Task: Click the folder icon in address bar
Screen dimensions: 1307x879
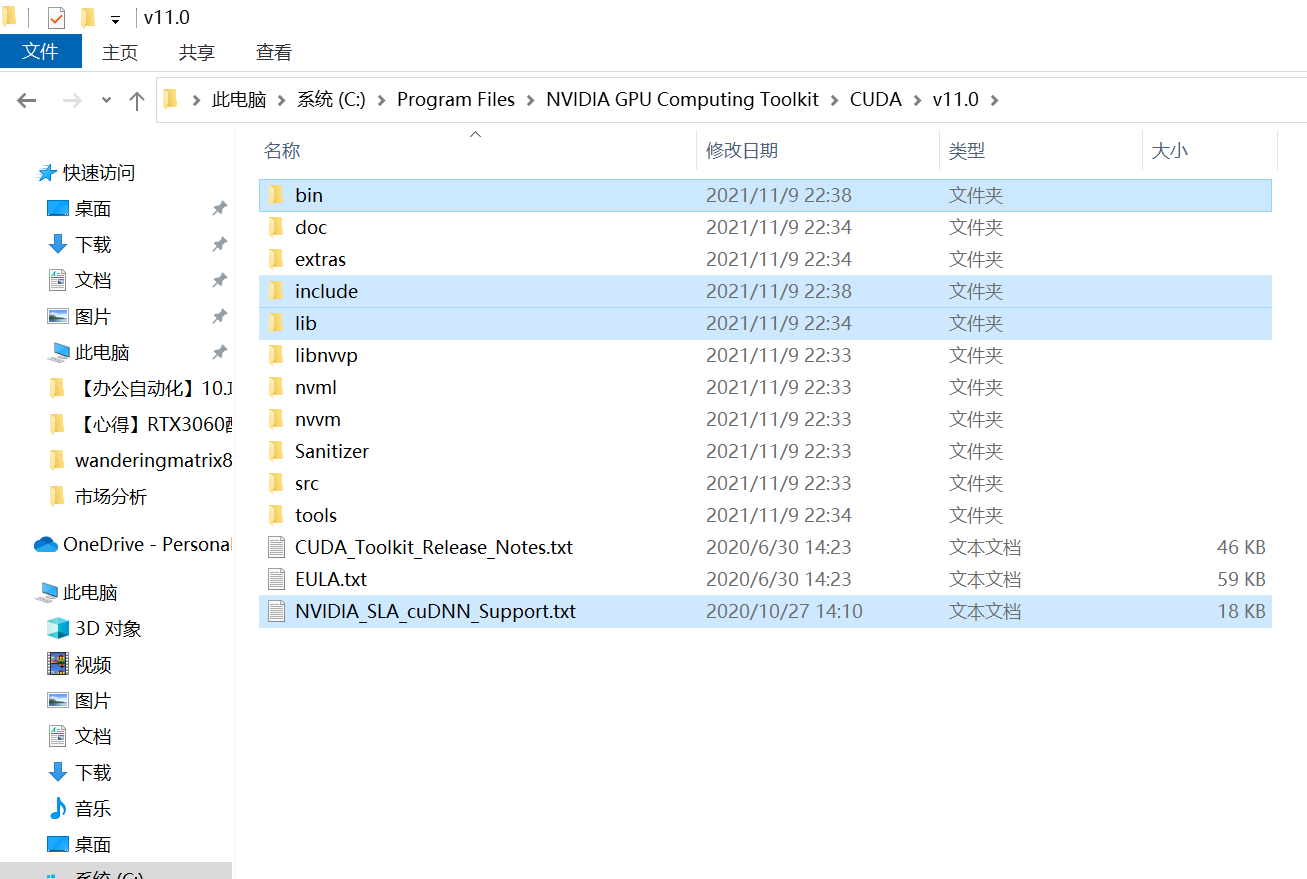Action: [x=171, y=99]
